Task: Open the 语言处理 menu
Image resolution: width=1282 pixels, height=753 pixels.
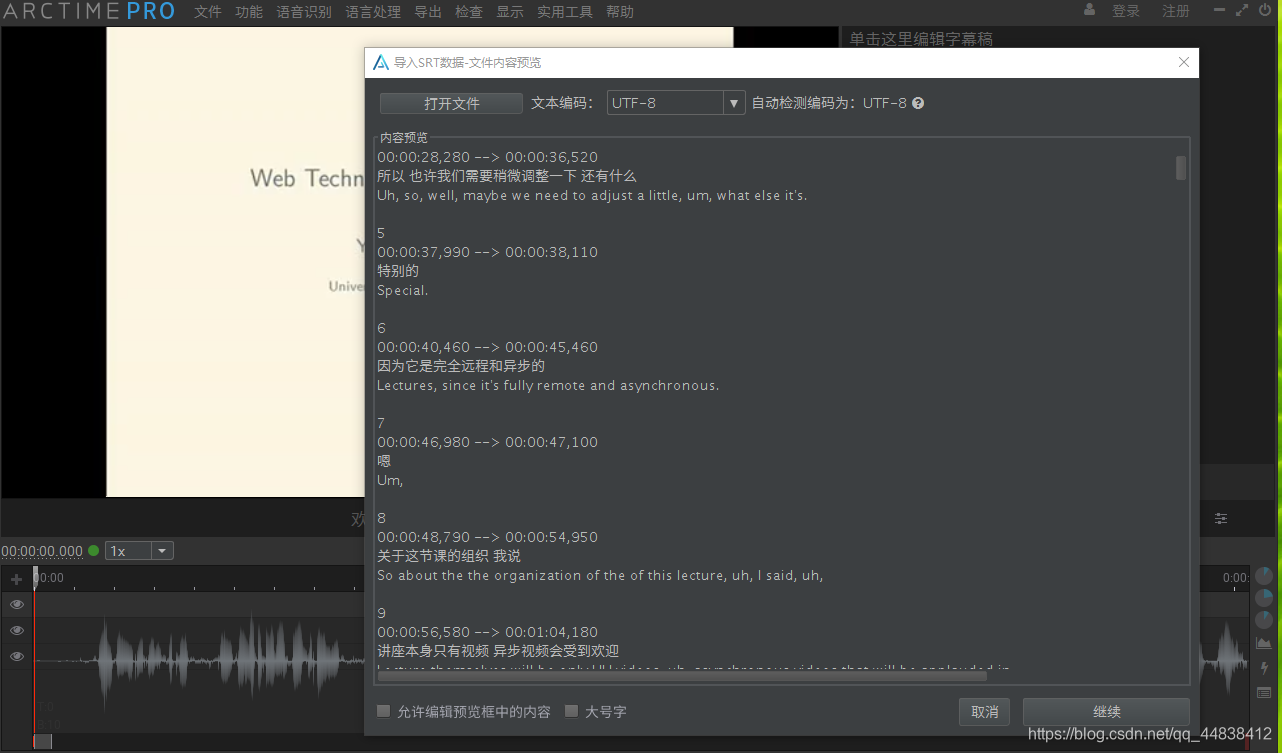Action: pos(373,12)
